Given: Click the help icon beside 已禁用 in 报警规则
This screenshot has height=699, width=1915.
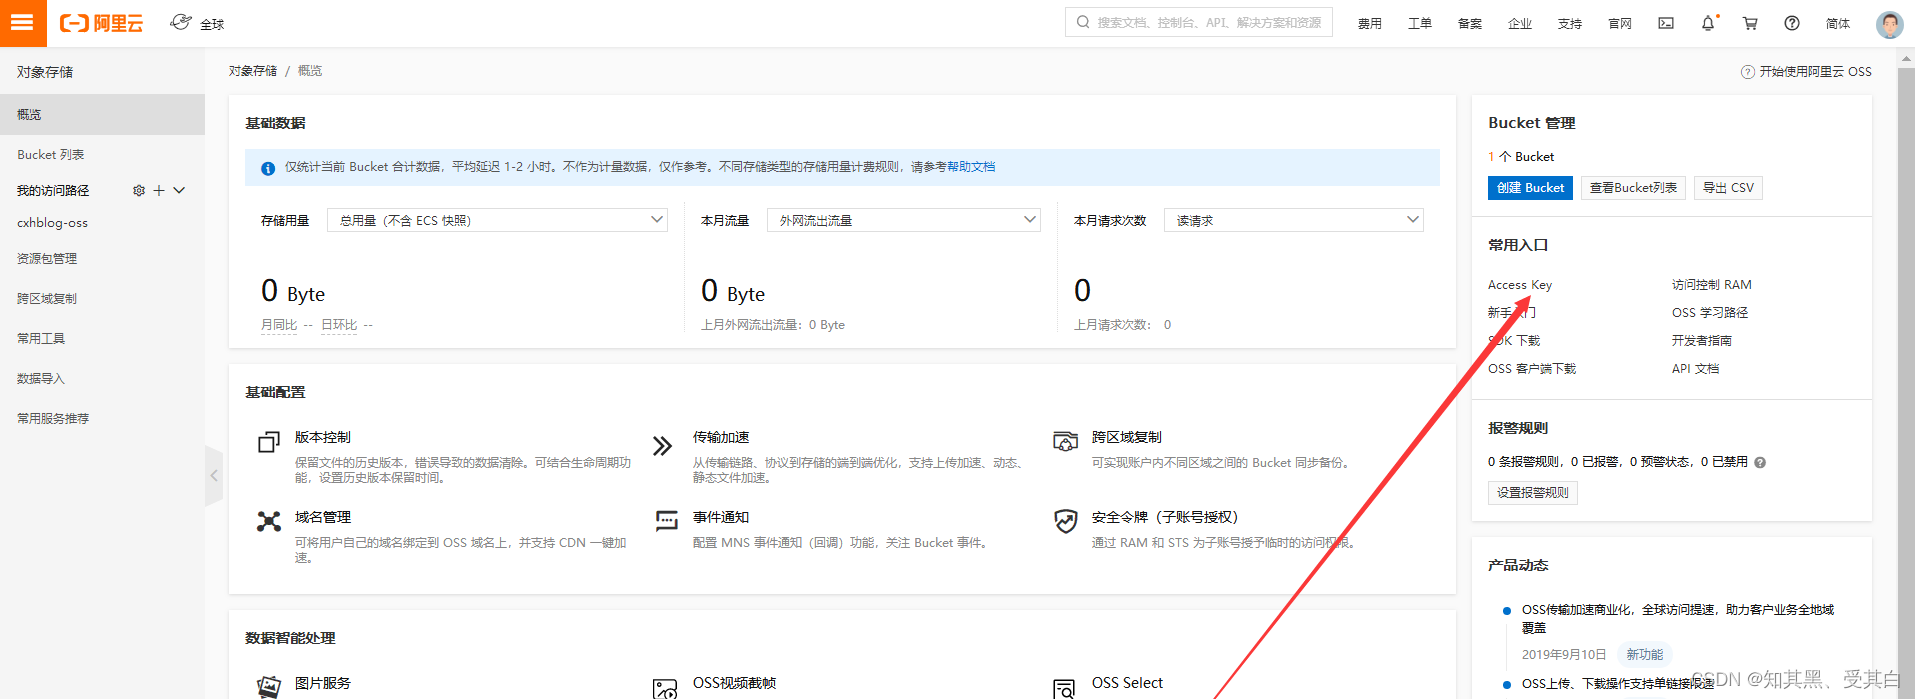Looking at the screenshot, I should 1760,462.
